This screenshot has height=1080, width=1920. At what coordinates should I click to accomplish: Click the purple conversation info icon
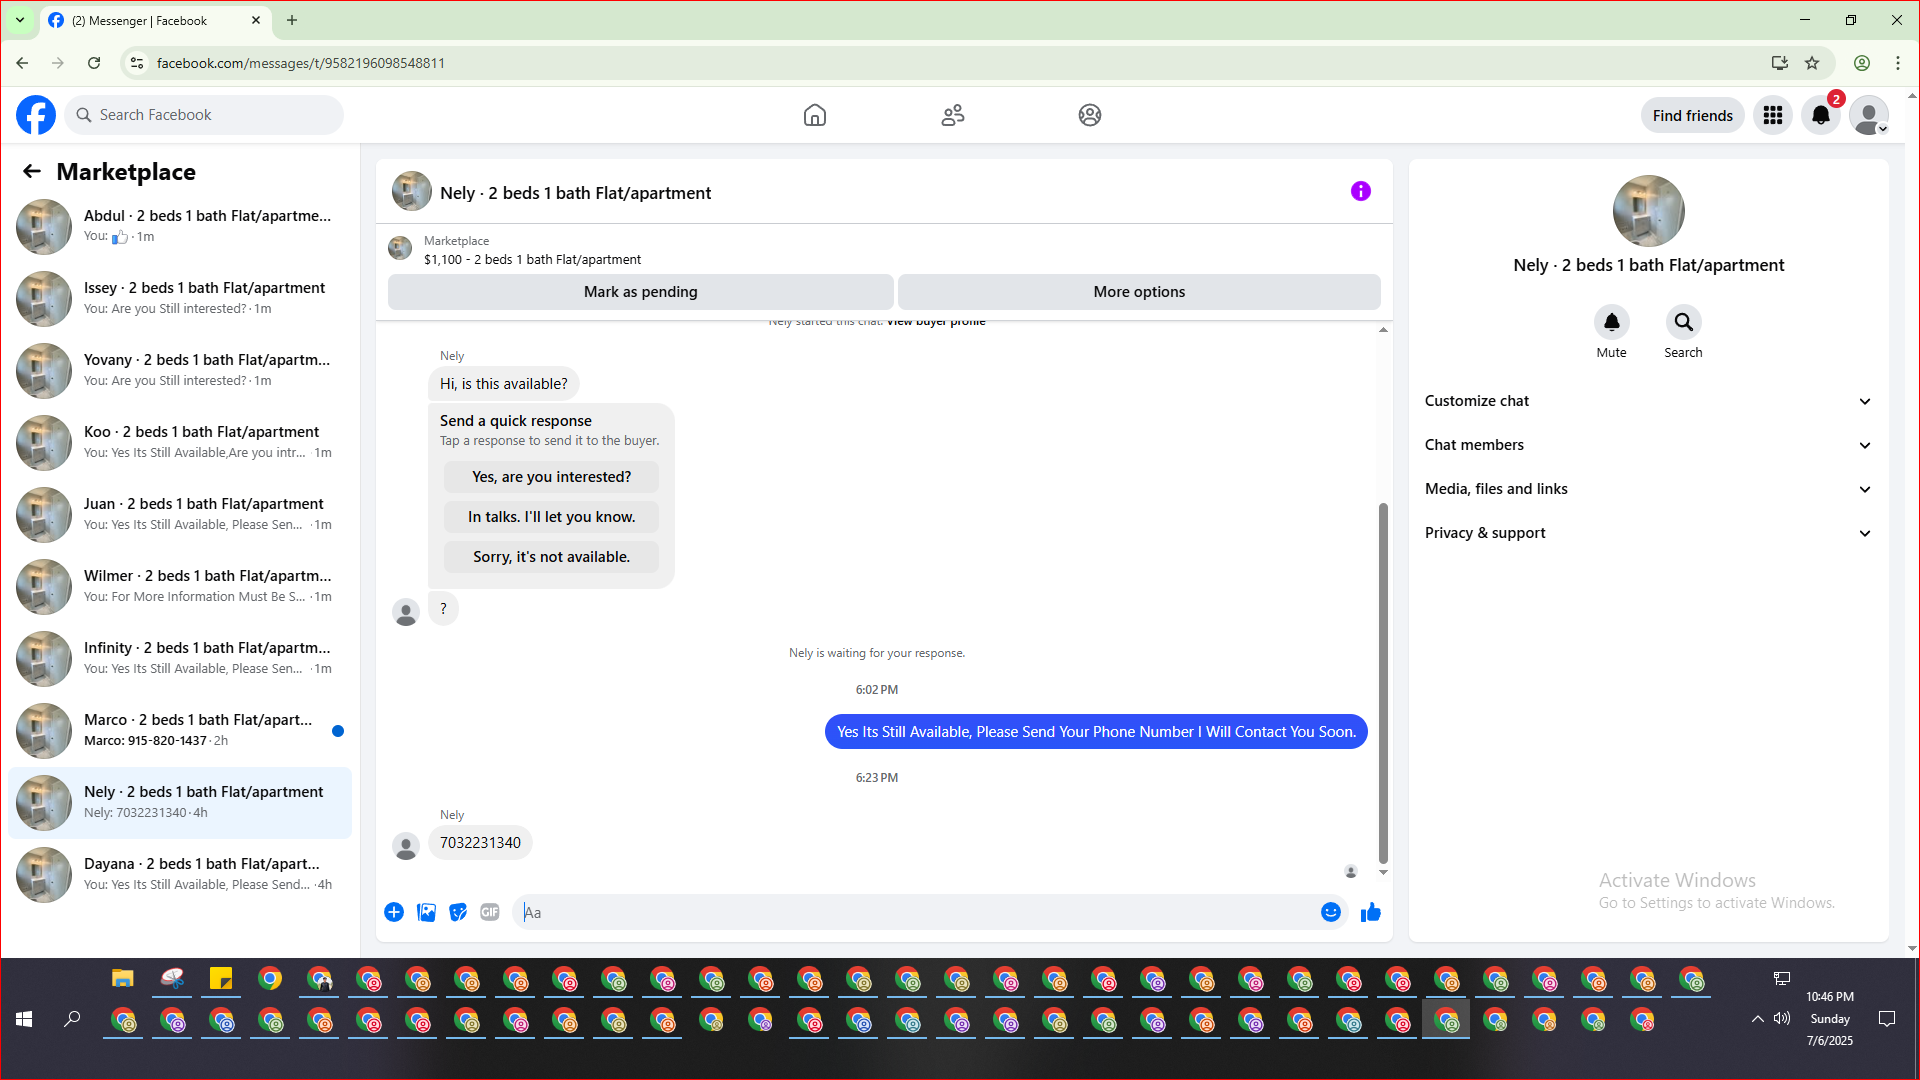point(1360,191)
